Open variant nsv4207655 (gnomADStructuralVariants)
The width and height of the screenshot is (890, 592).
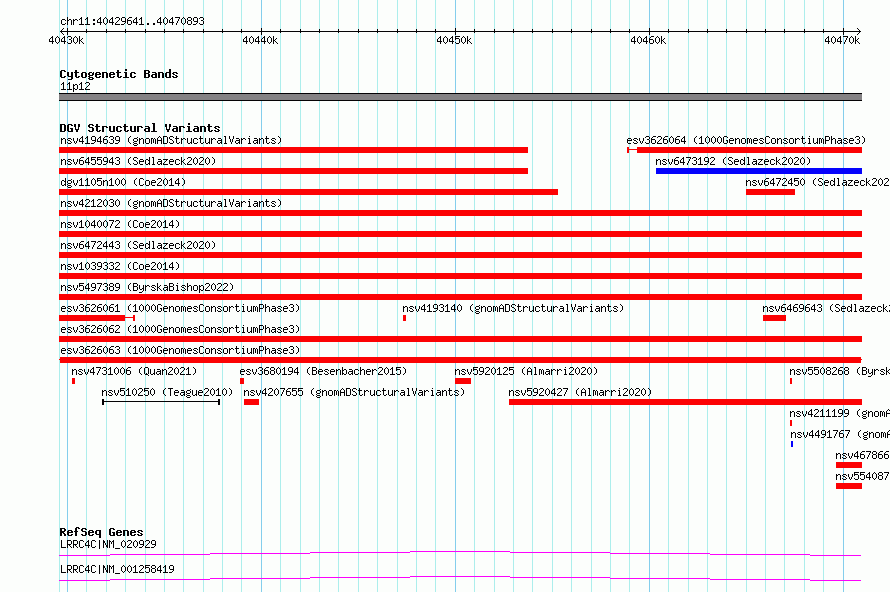tap(354, 392)
